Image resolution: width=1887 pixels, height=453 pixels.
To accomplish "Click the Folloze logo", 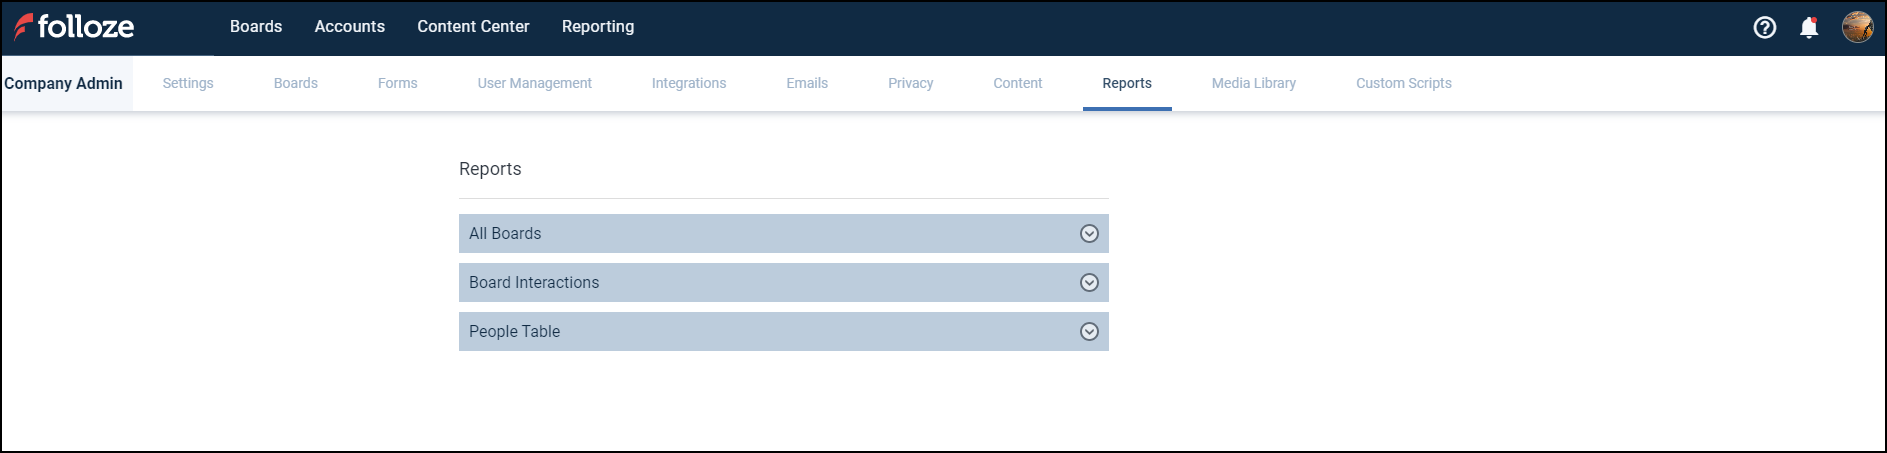I will click(x=75, y=27).
